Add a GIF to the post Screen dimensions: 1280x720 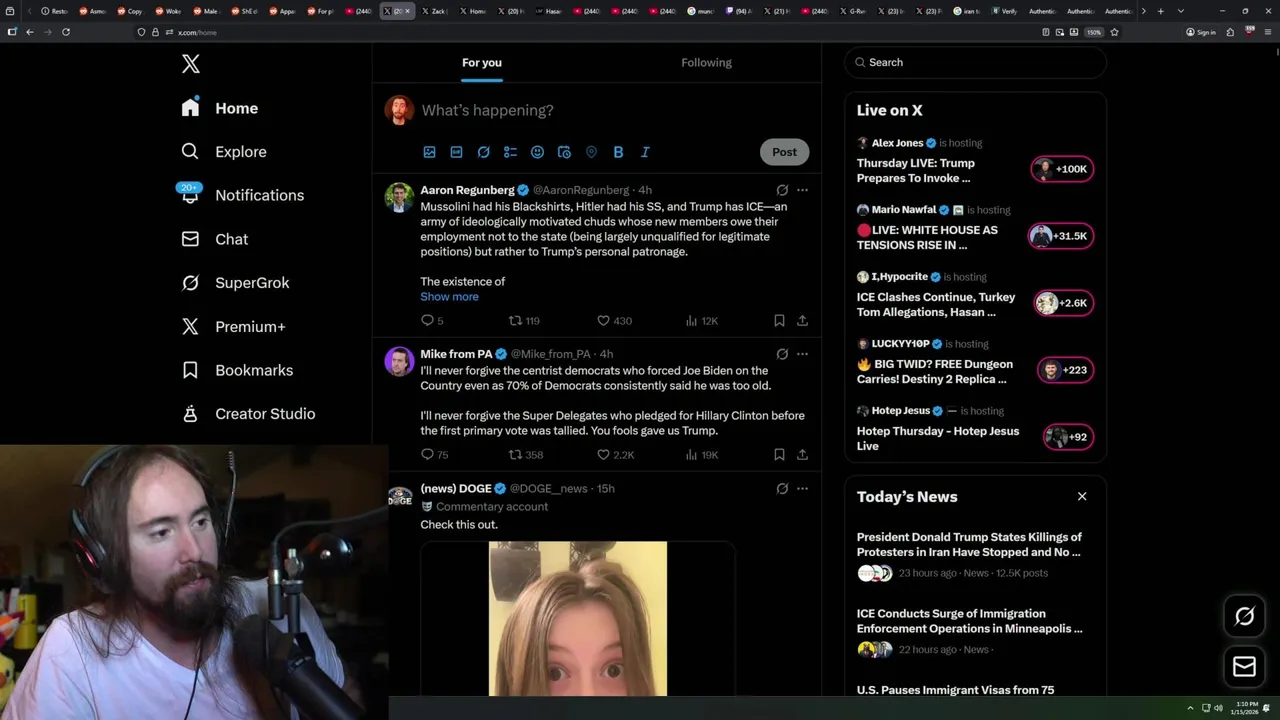(456, 152)
